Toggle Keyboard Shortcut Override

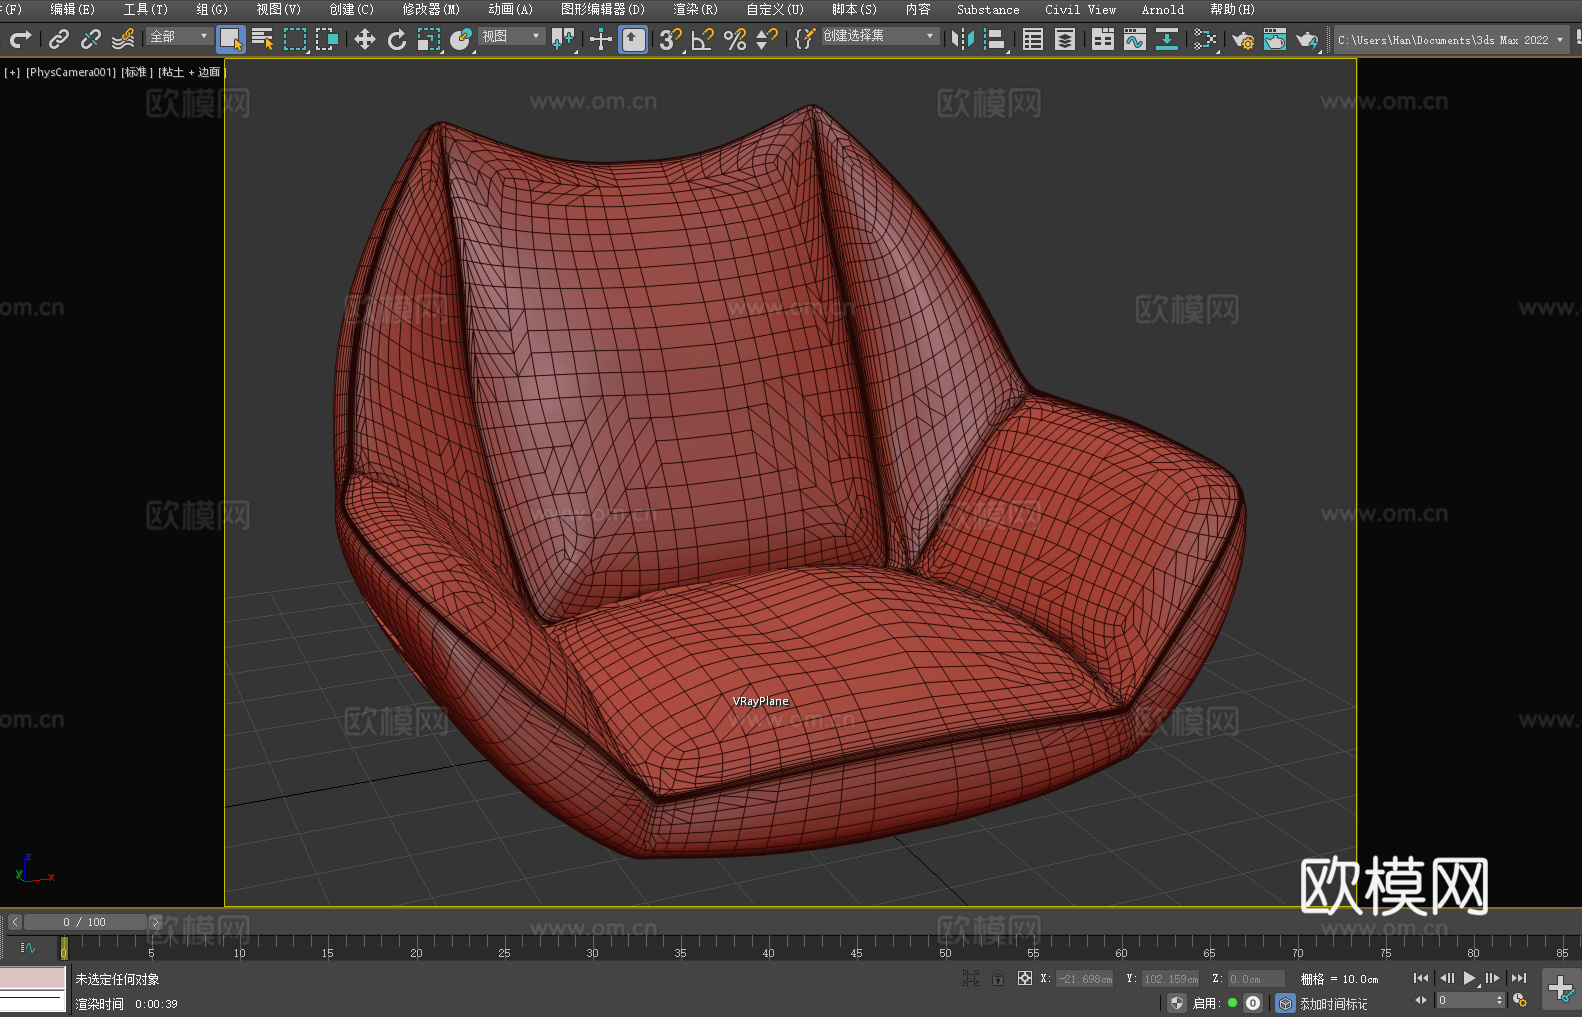[x=633, y=39]
